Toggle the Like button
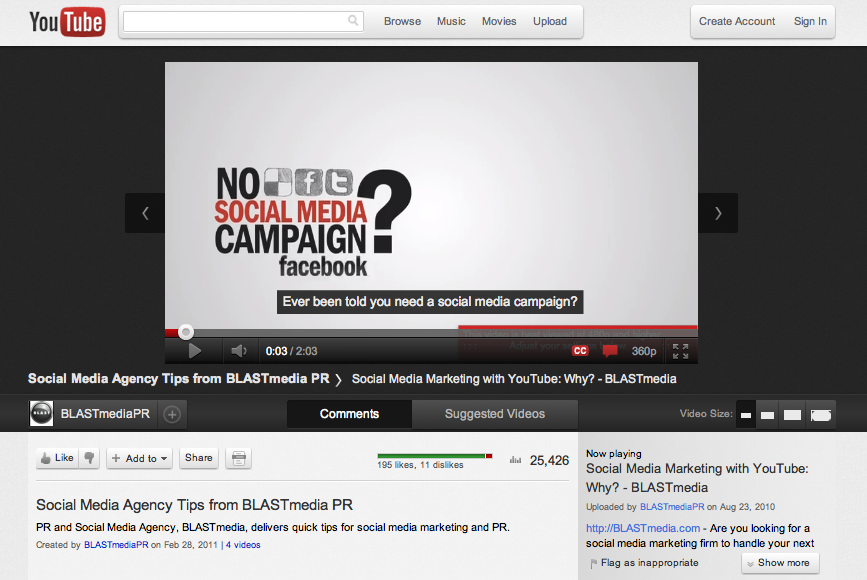The image size is (867, 580). (x=55, y=458)
